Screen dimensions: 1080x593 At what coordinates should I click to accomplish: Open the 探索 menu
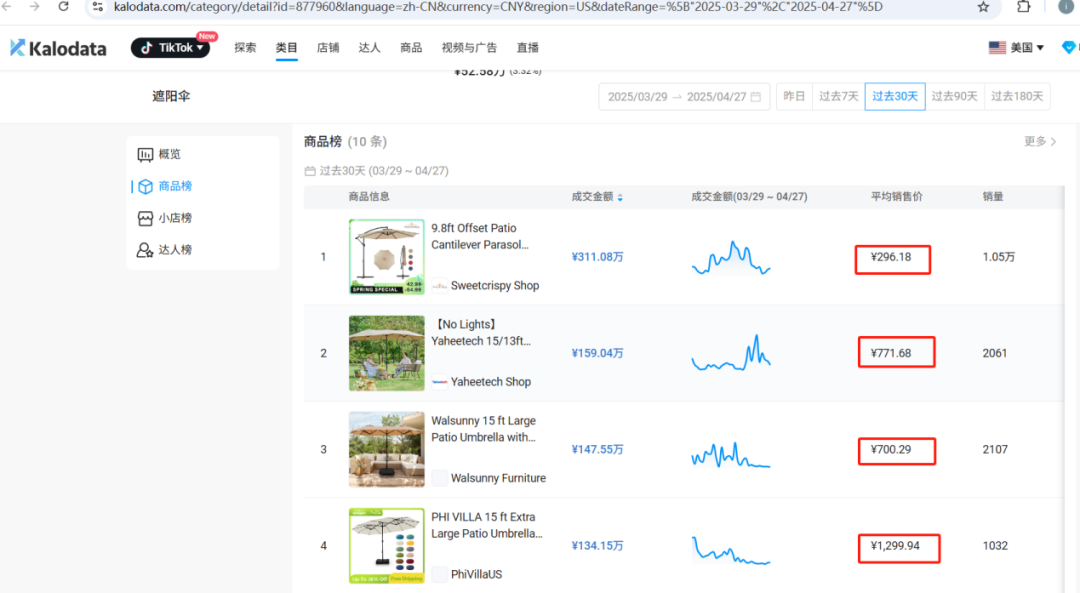[245, 48]
